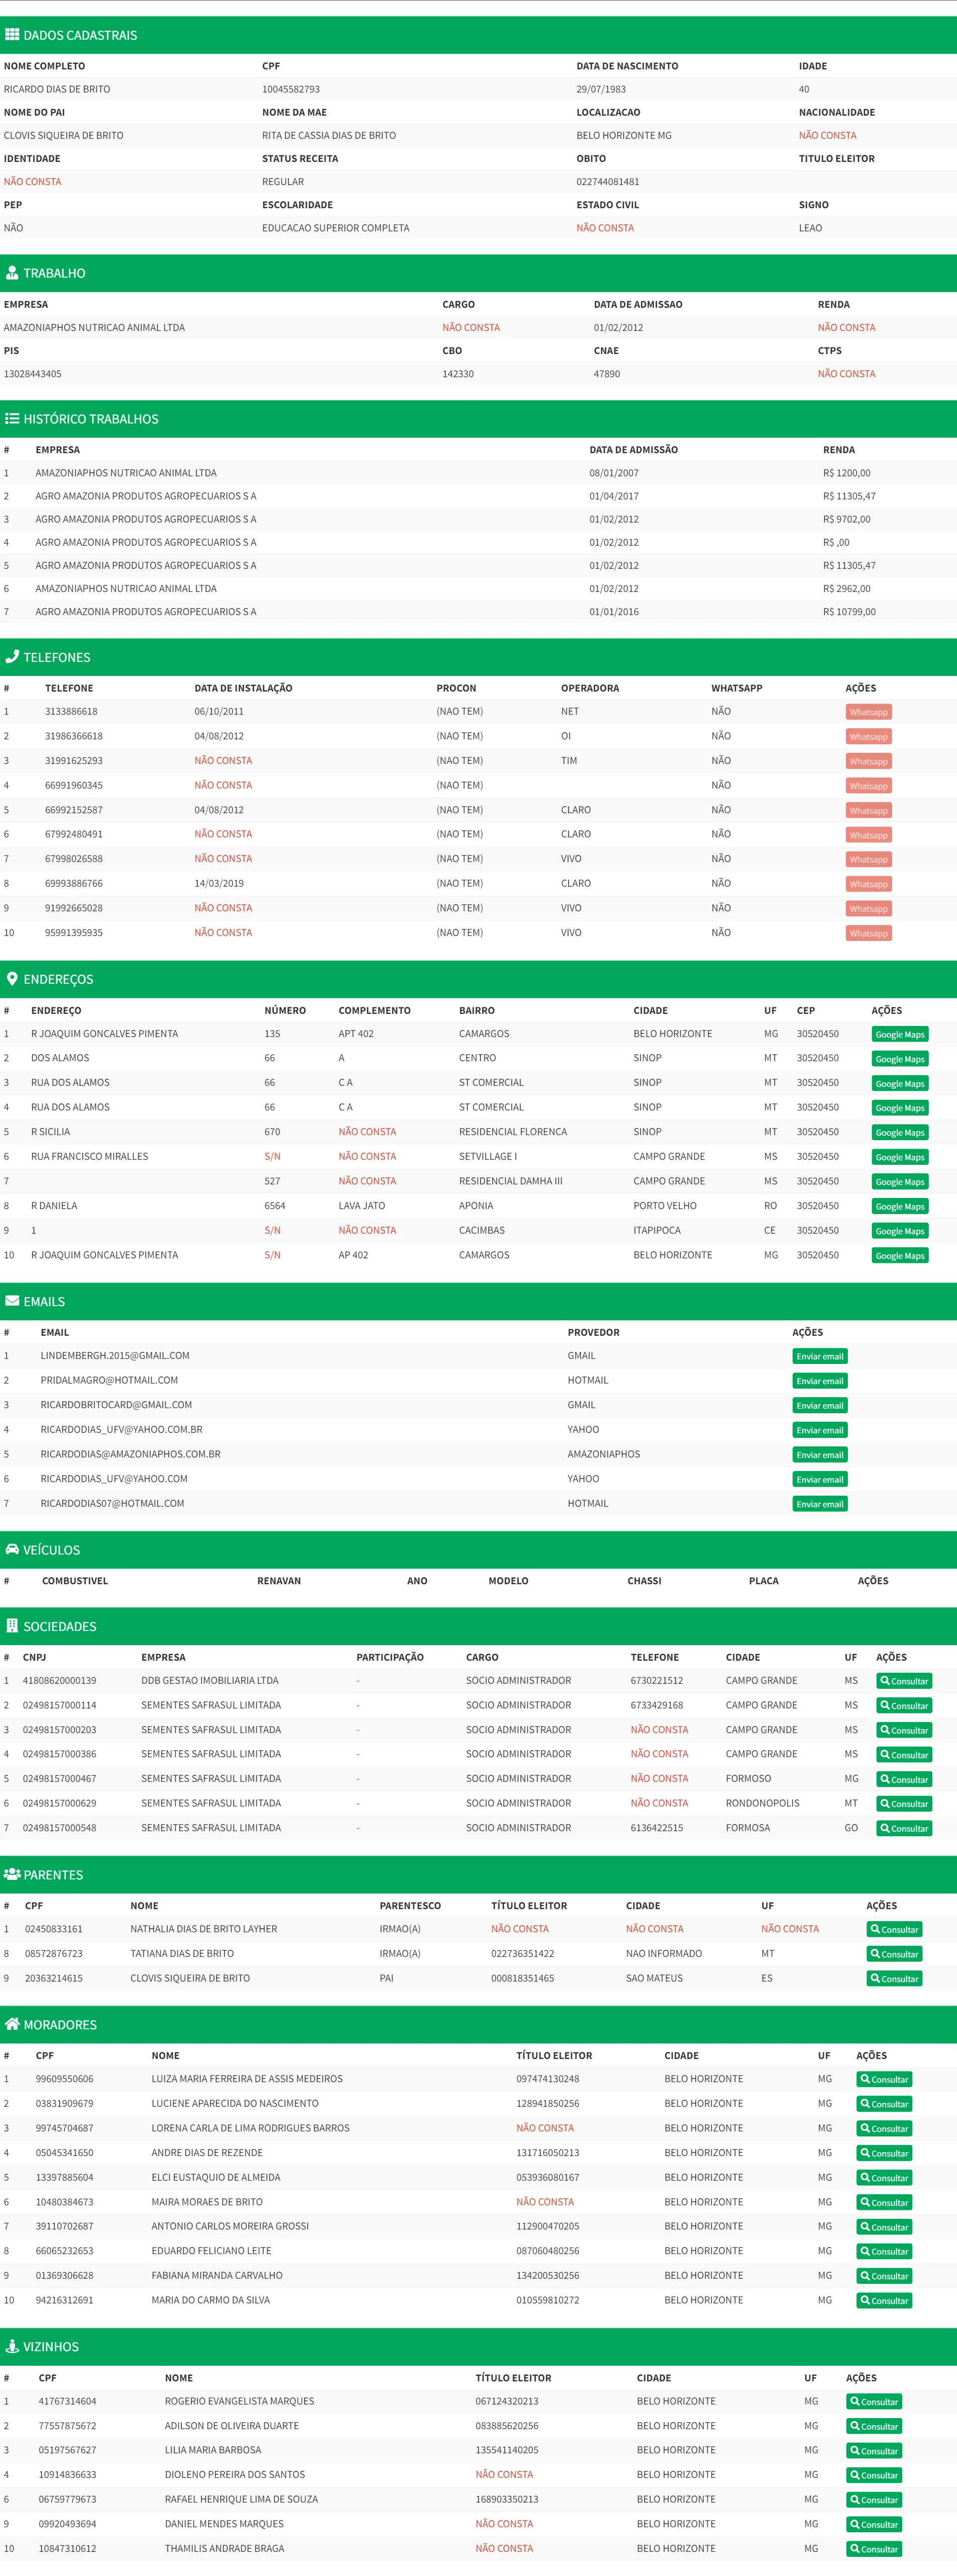Open Whatsapp for phone 69993886766

tap(868, 884)
